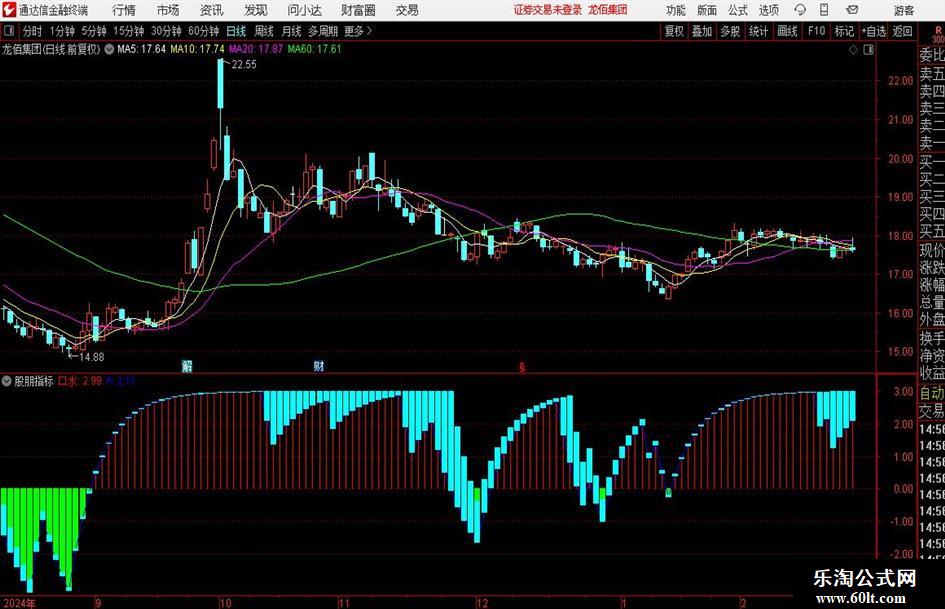The width and height of the screenshot is (945, 609).
Task: Switch to the 周线 weekly tab
Action: (x=264, y=31)
